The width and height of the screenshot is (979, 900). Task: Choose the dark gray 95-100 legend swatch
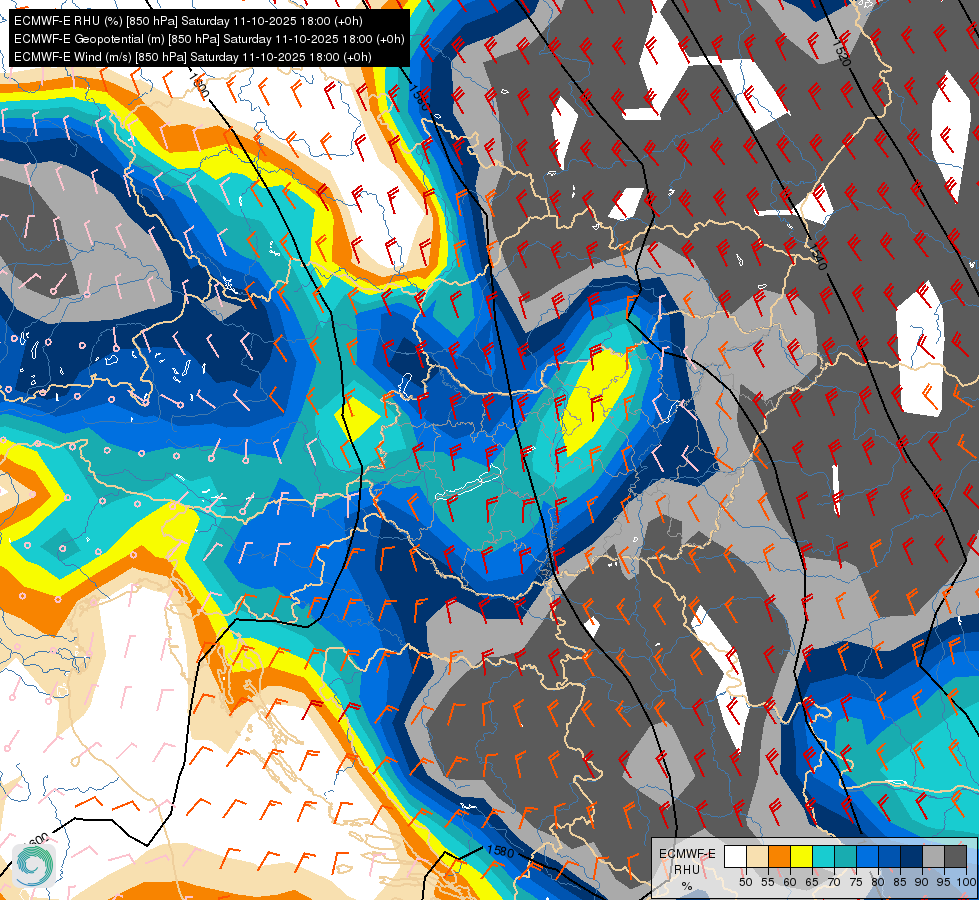click(955, 857)
